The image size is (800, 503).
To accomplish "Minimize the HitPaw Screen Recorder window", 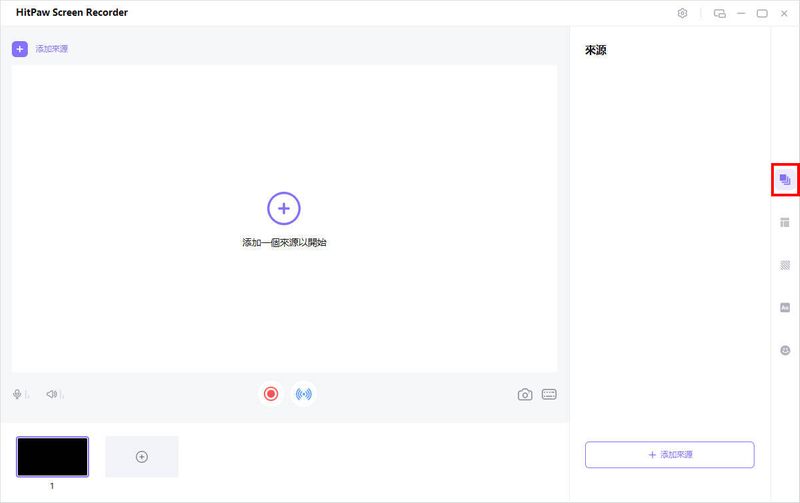I will 741,14.
